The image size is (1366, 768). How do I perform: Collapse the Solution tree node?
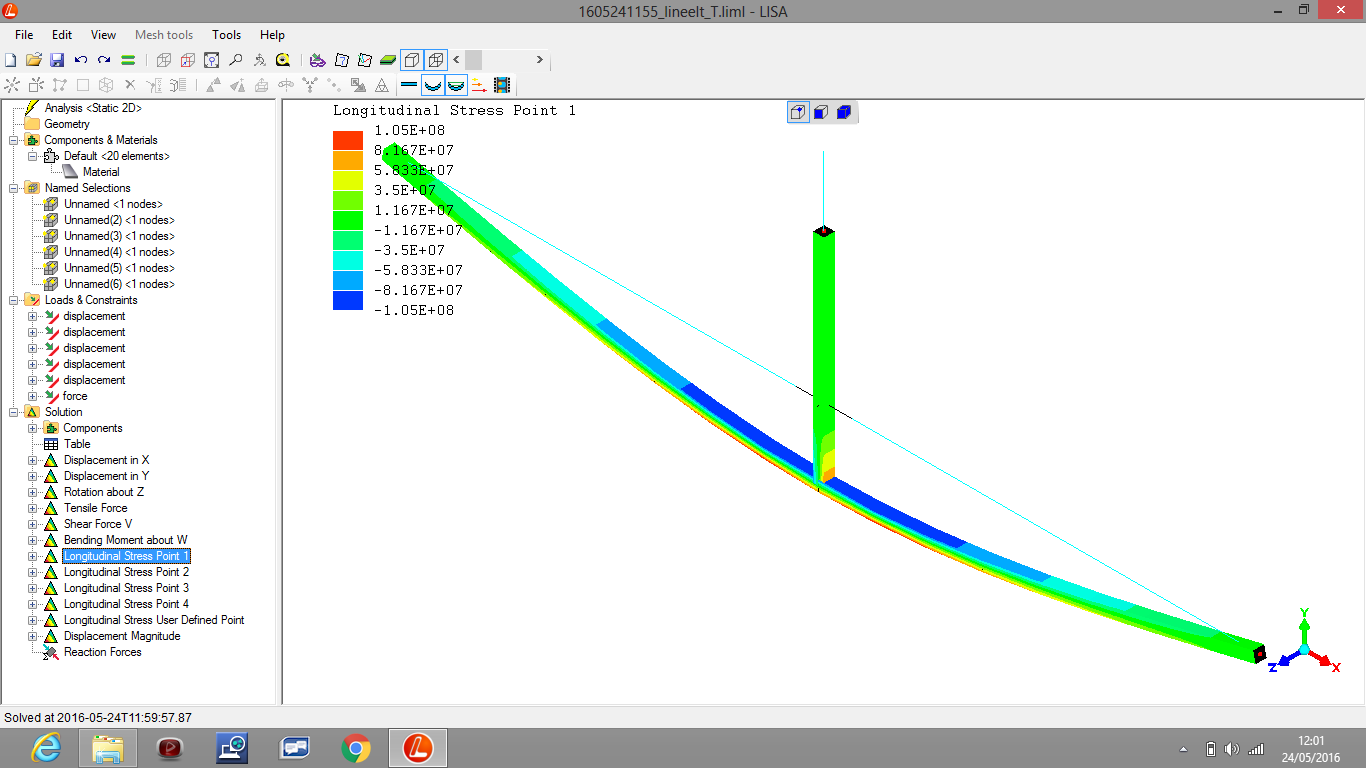tap(13, 412)
